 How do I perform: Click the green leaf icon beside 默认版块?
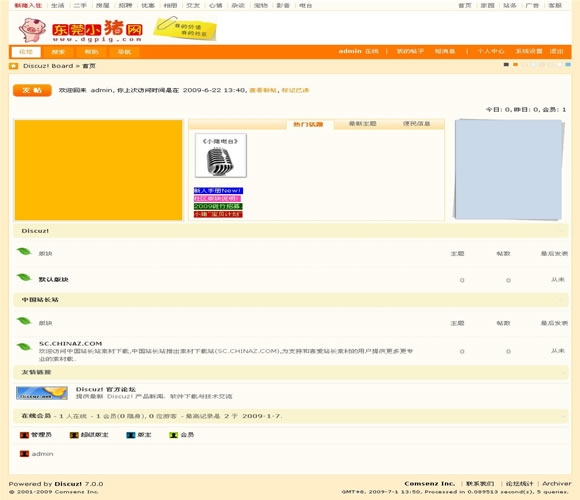[x=24, y=277]
